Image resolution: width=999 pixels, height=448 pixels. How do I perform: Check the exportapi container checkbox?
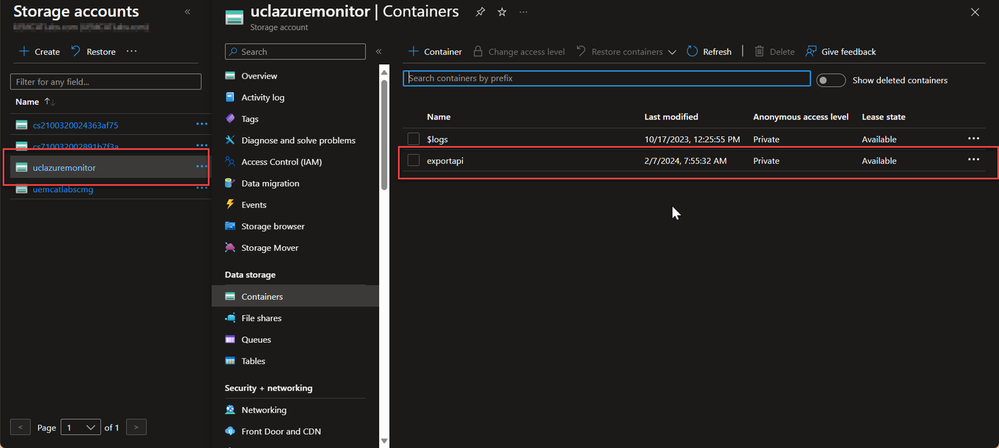pyautogui.click(x=413, y=161)
